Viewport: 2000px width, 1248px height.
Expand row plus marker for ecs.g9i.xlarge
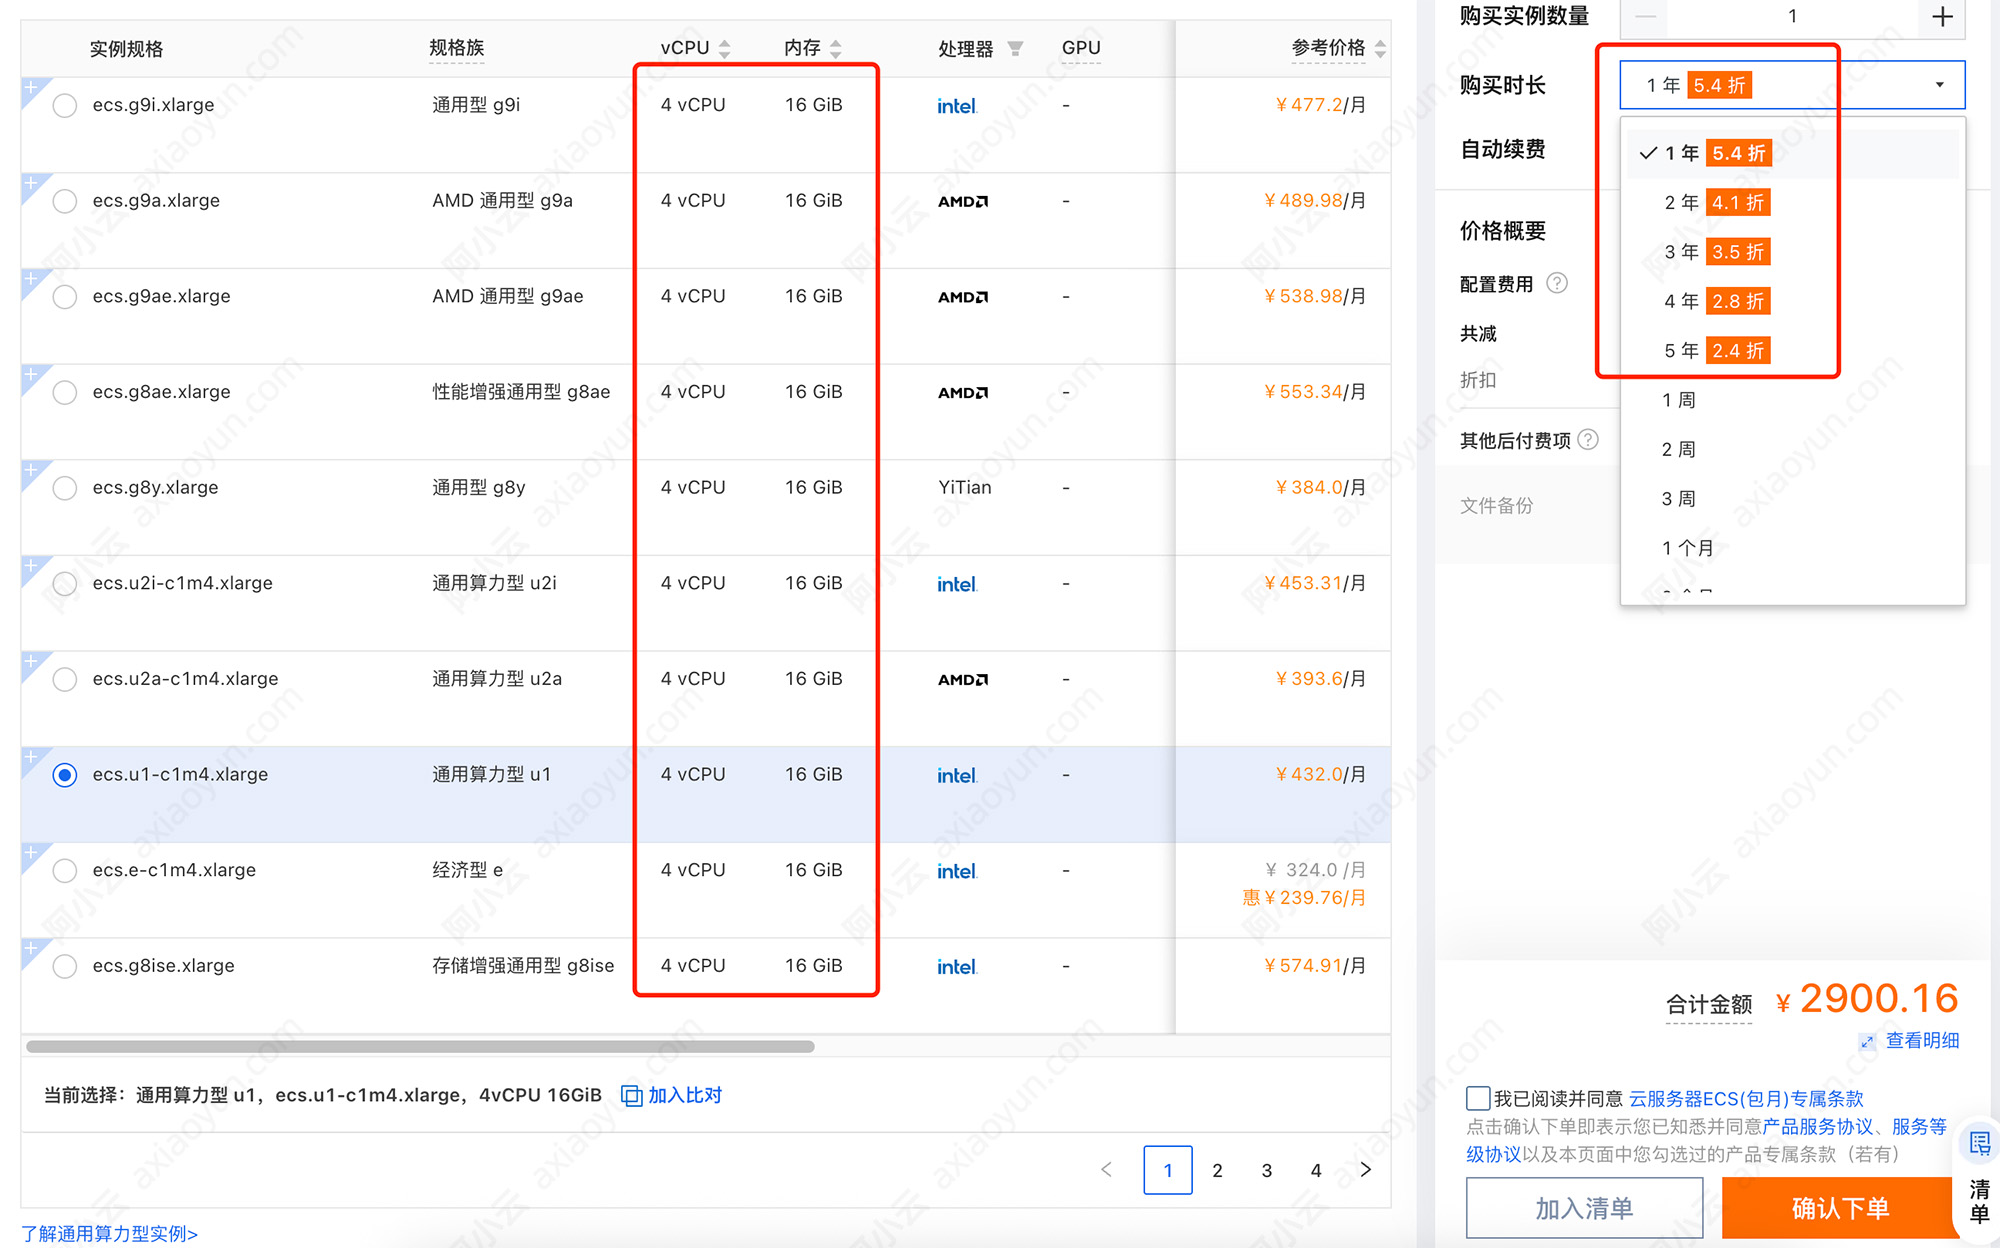(x=31, y=87)
